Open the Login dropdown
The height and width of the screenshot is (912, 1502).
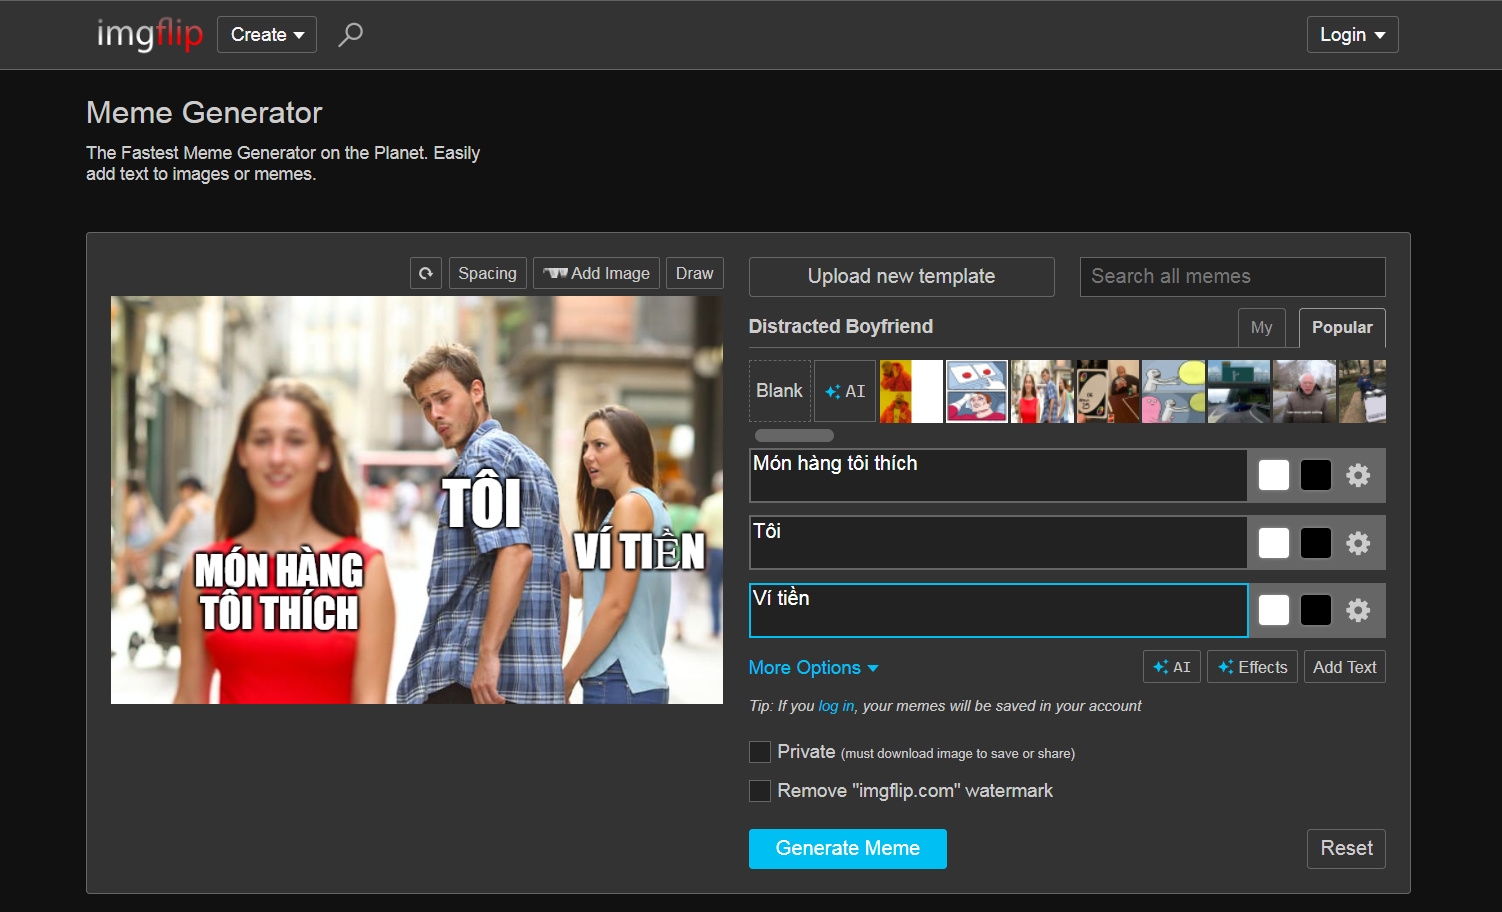tap(1352, 35)
